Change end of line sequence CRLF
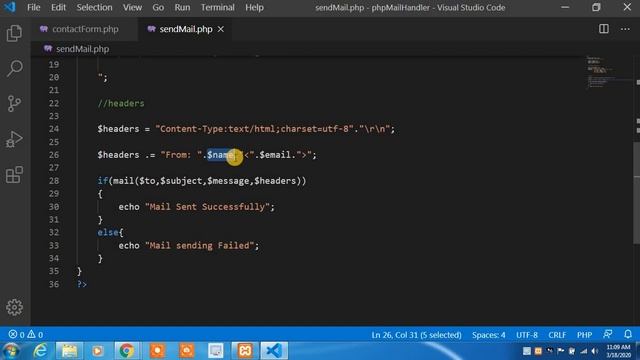This screenshot has width=640, height=360. [x=557, y=335]
